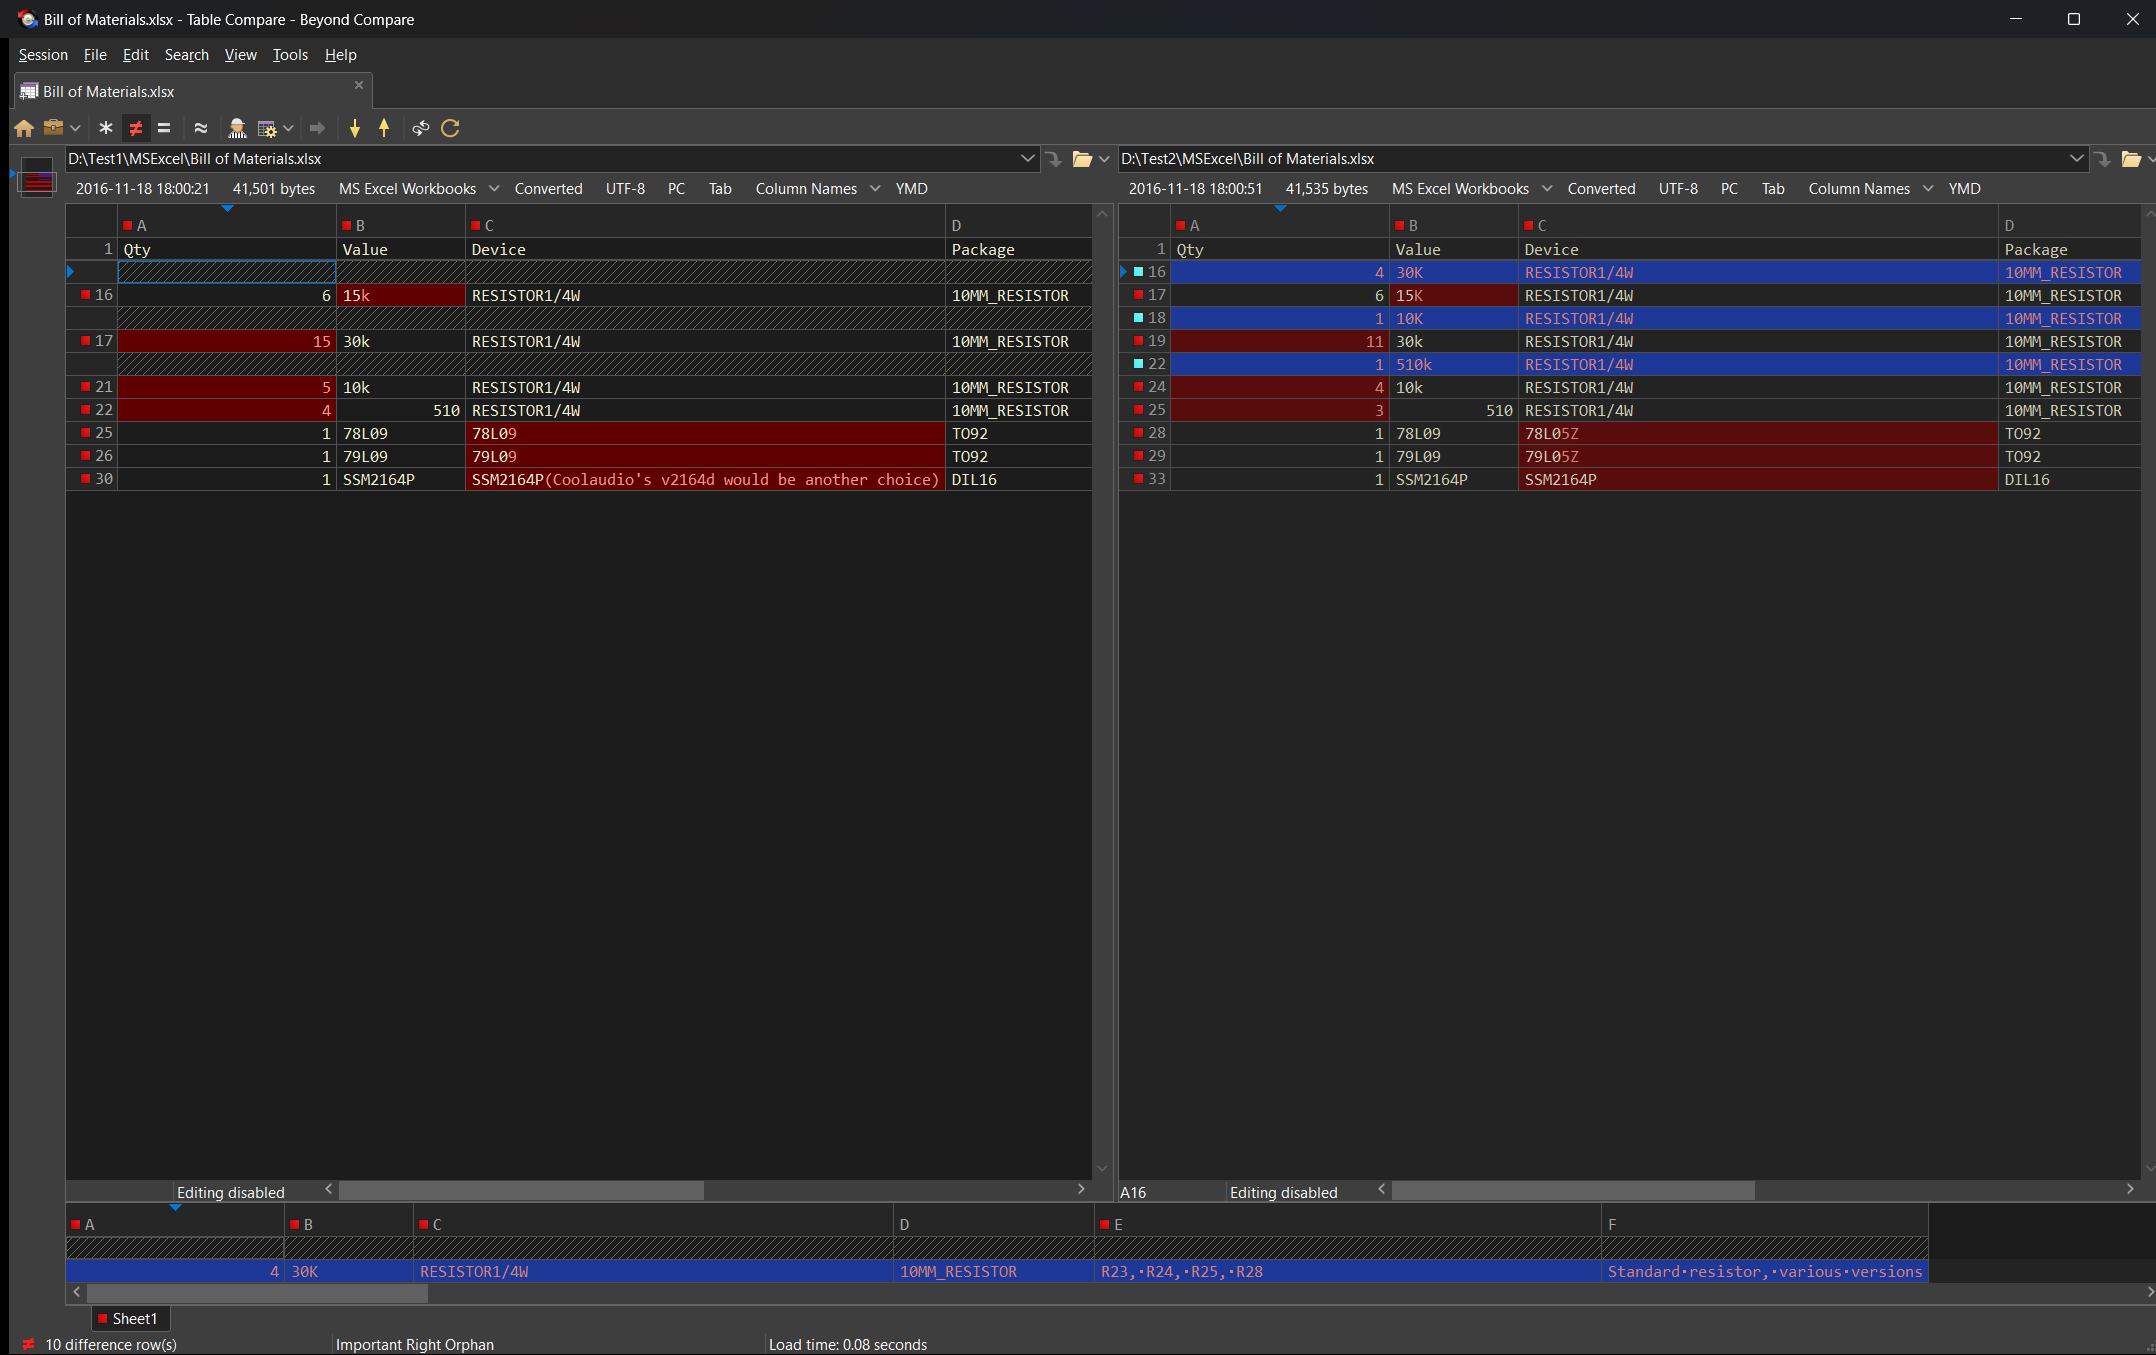
Task: Click the difference thumbnail overview map
Action: click(37, 178)
